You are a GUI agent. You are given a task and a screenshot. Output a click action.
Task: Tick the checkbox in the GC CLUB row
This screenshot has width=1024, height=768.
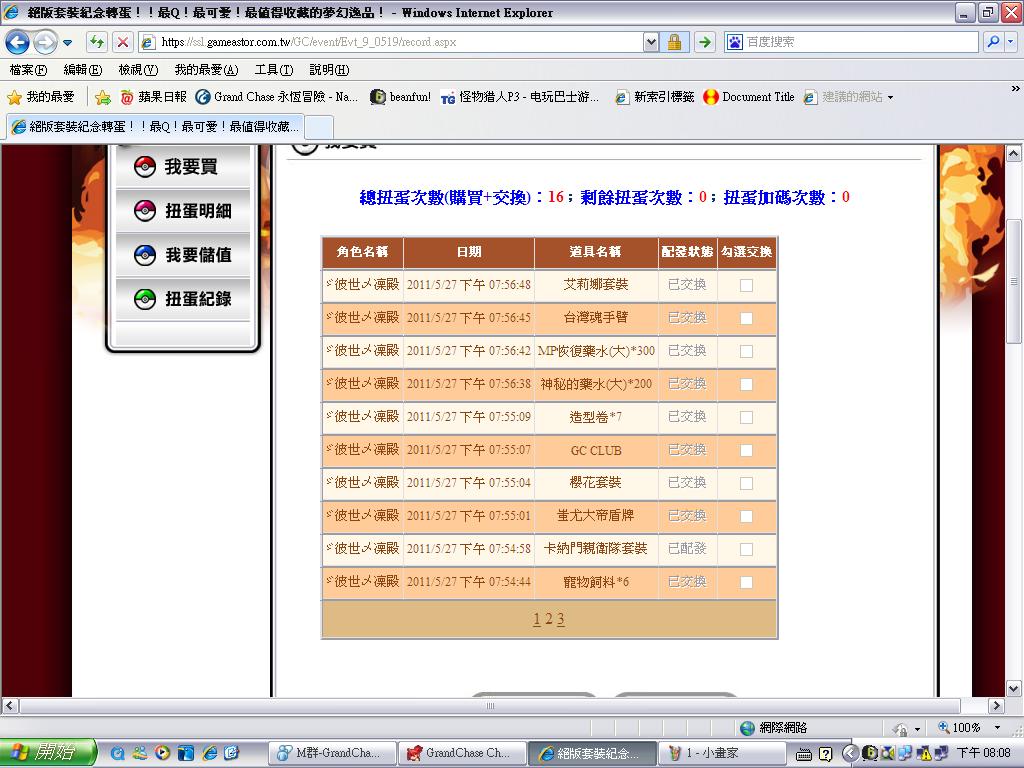click(746, 451)
